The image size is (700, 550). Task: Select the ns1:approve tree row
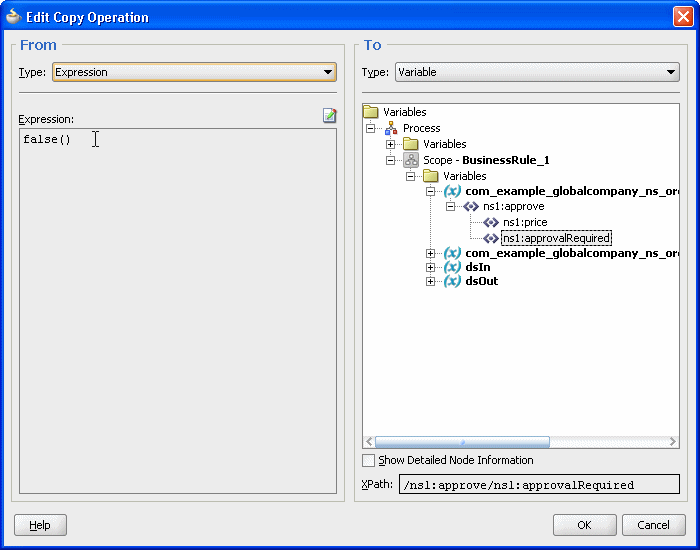pyautogui.click(x=513, y=206)
